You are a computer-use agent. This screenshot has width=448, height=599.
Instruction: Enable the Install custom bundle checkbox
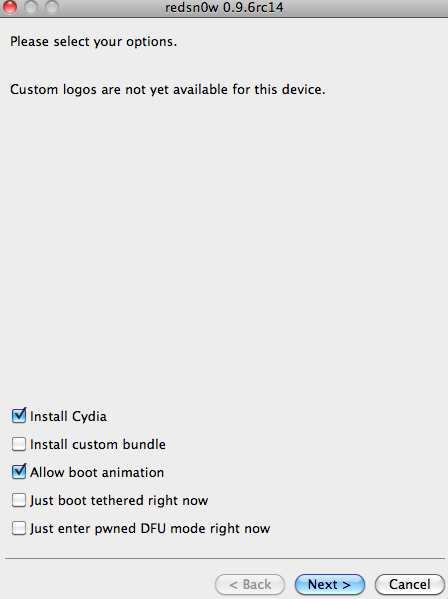click(19, 444)
